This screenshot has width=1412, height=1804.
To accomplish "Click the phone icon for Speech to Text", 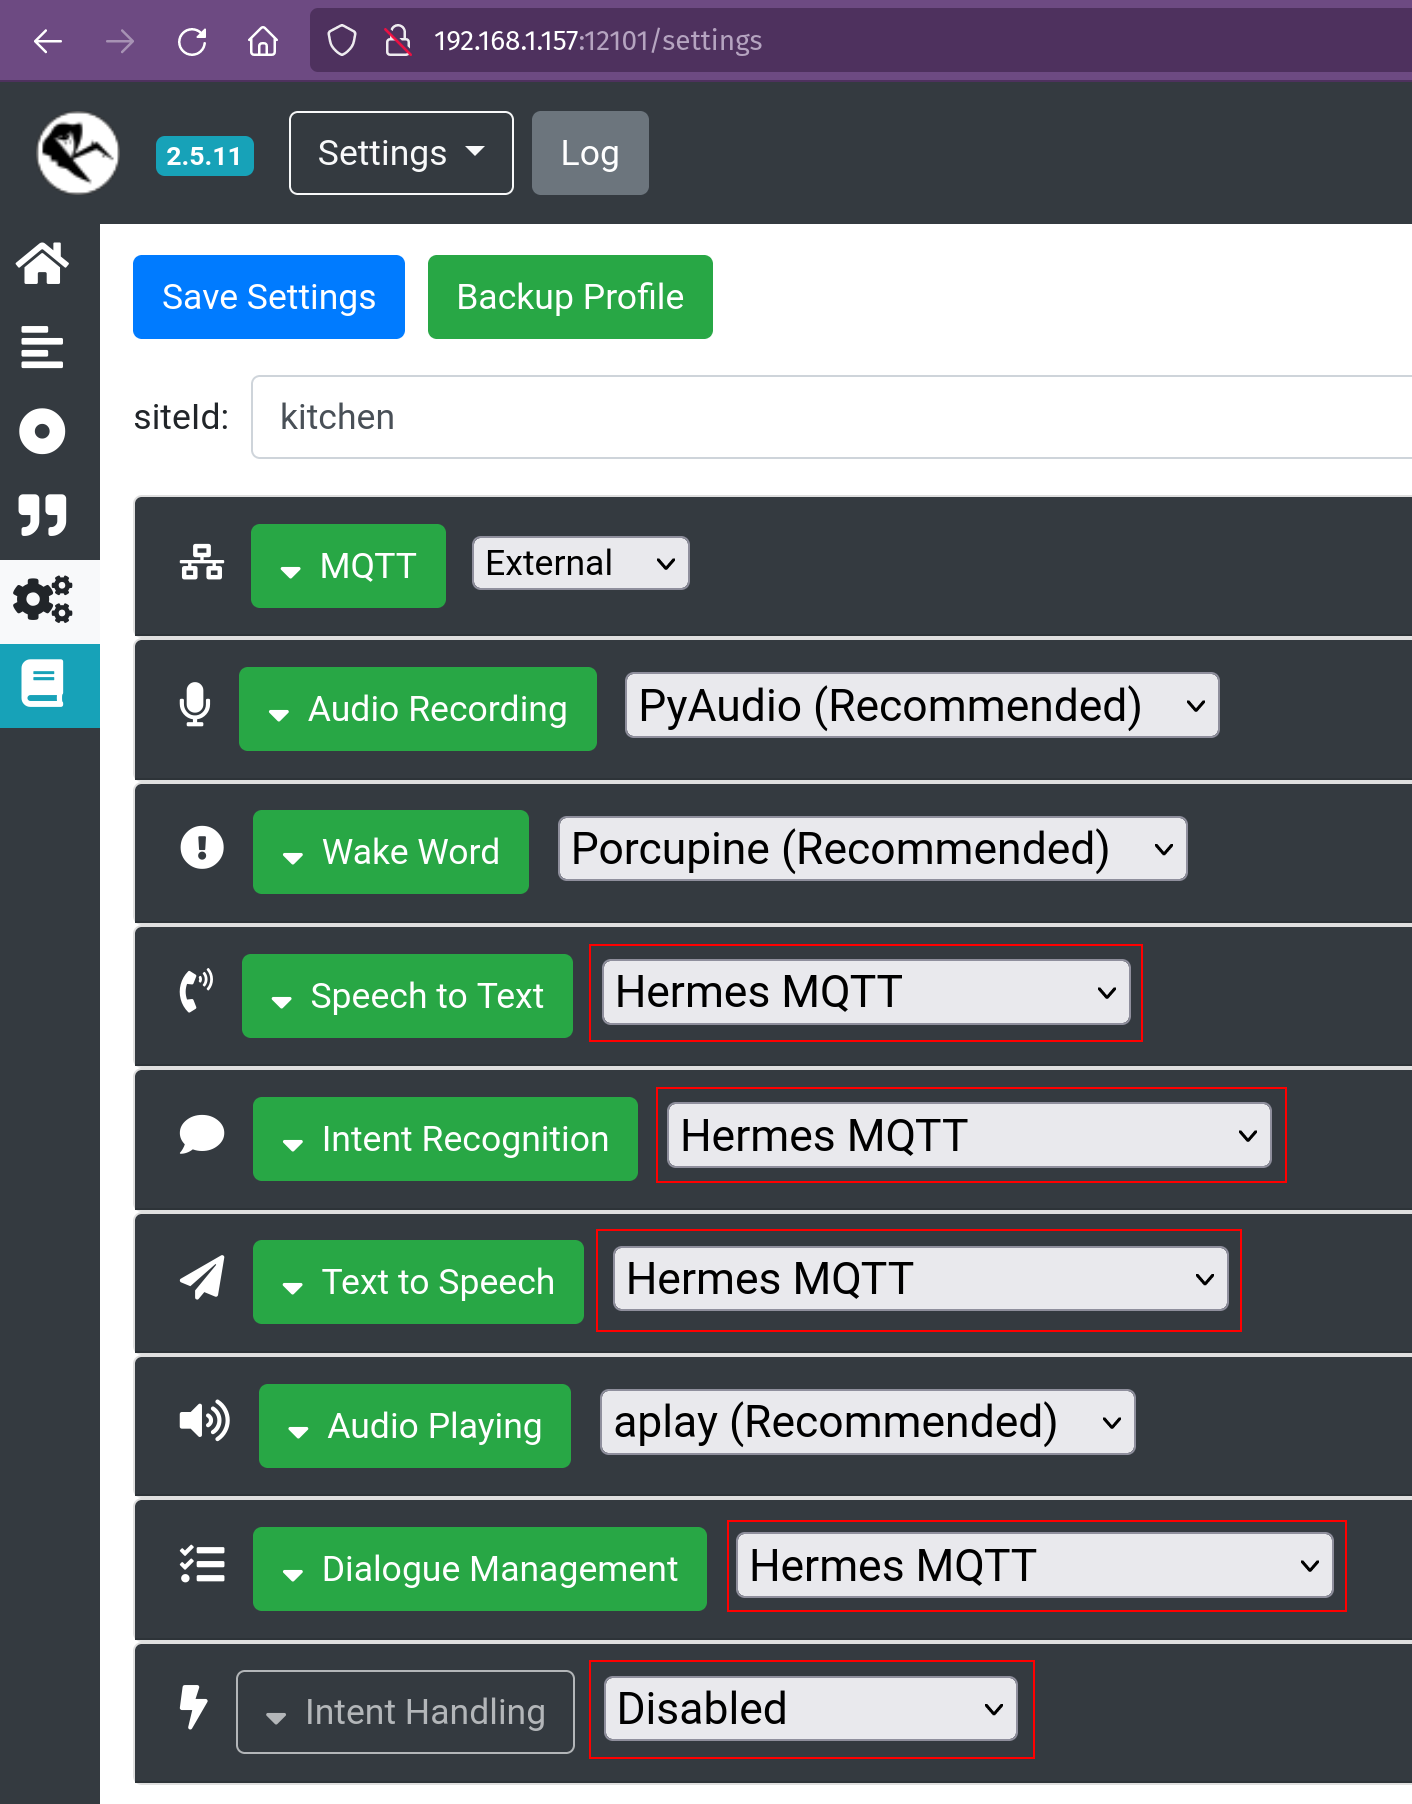I will (196, 991).
